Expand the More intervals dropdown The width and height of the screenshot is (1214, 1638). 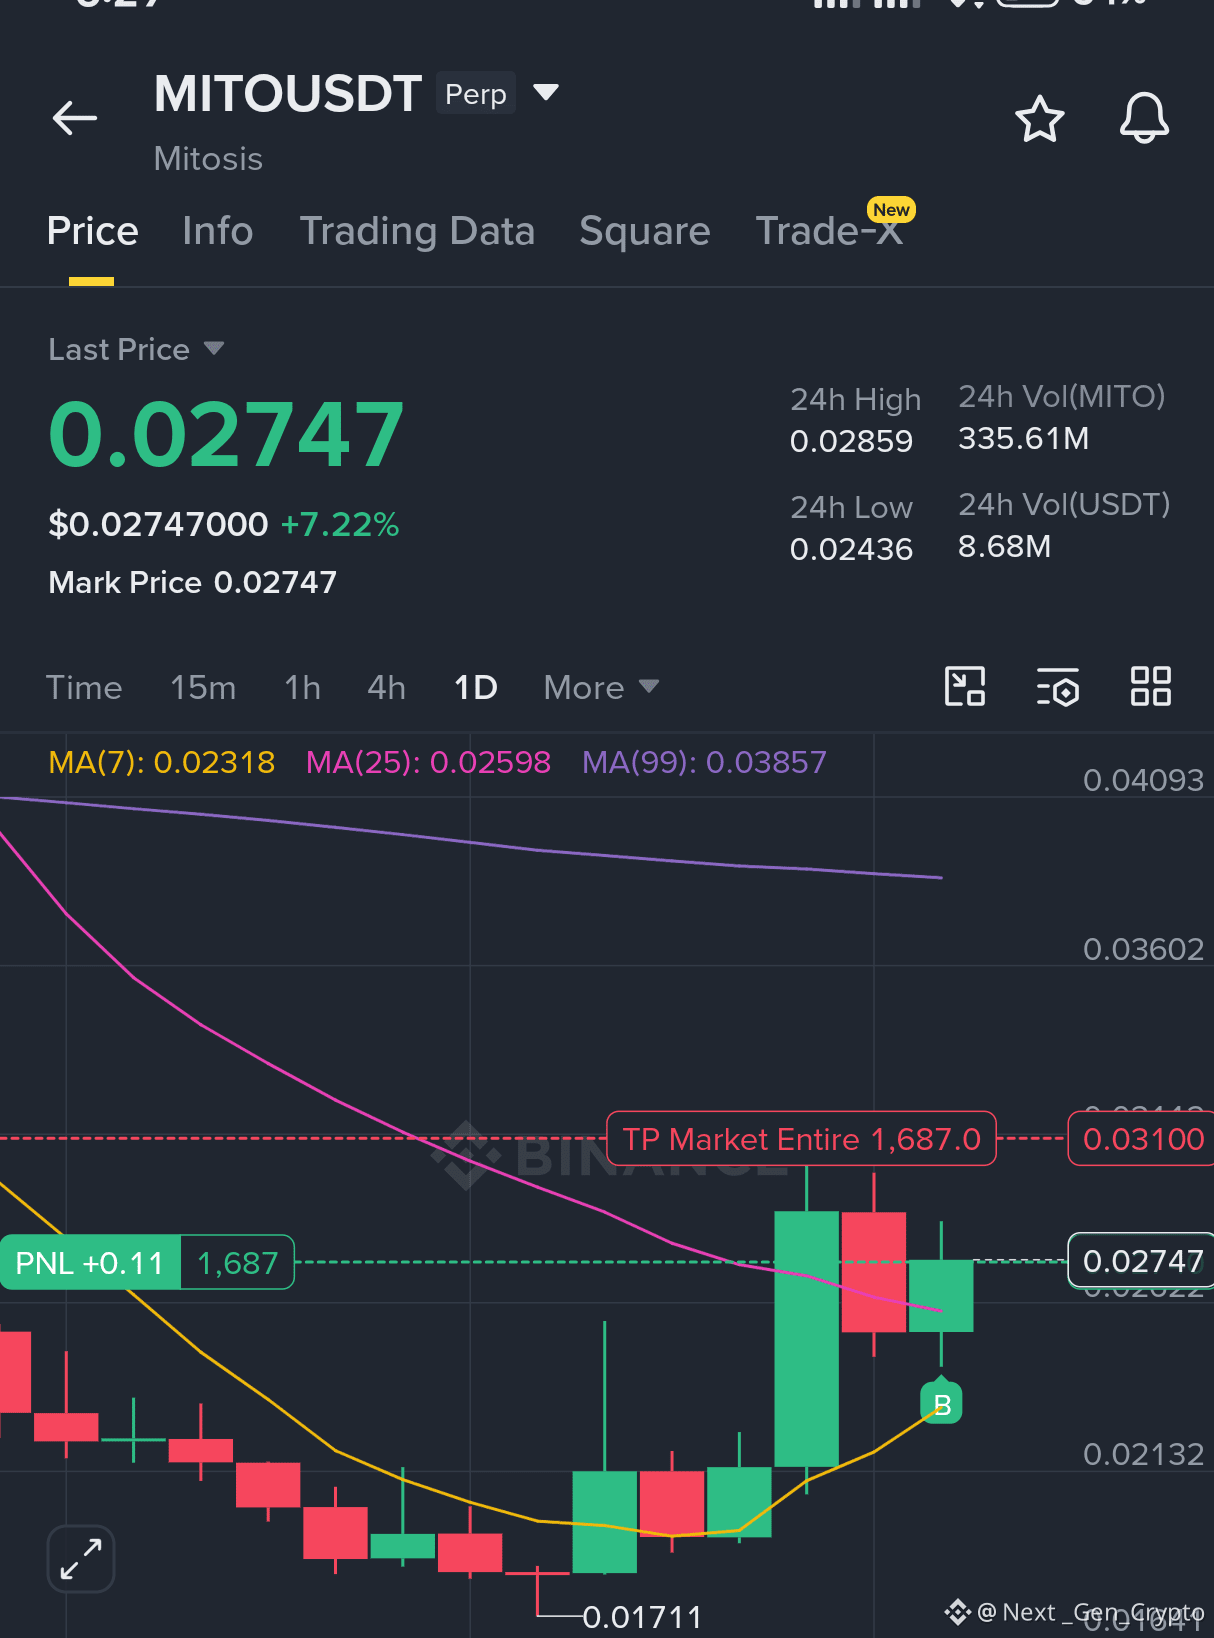(x=601, y=688)
